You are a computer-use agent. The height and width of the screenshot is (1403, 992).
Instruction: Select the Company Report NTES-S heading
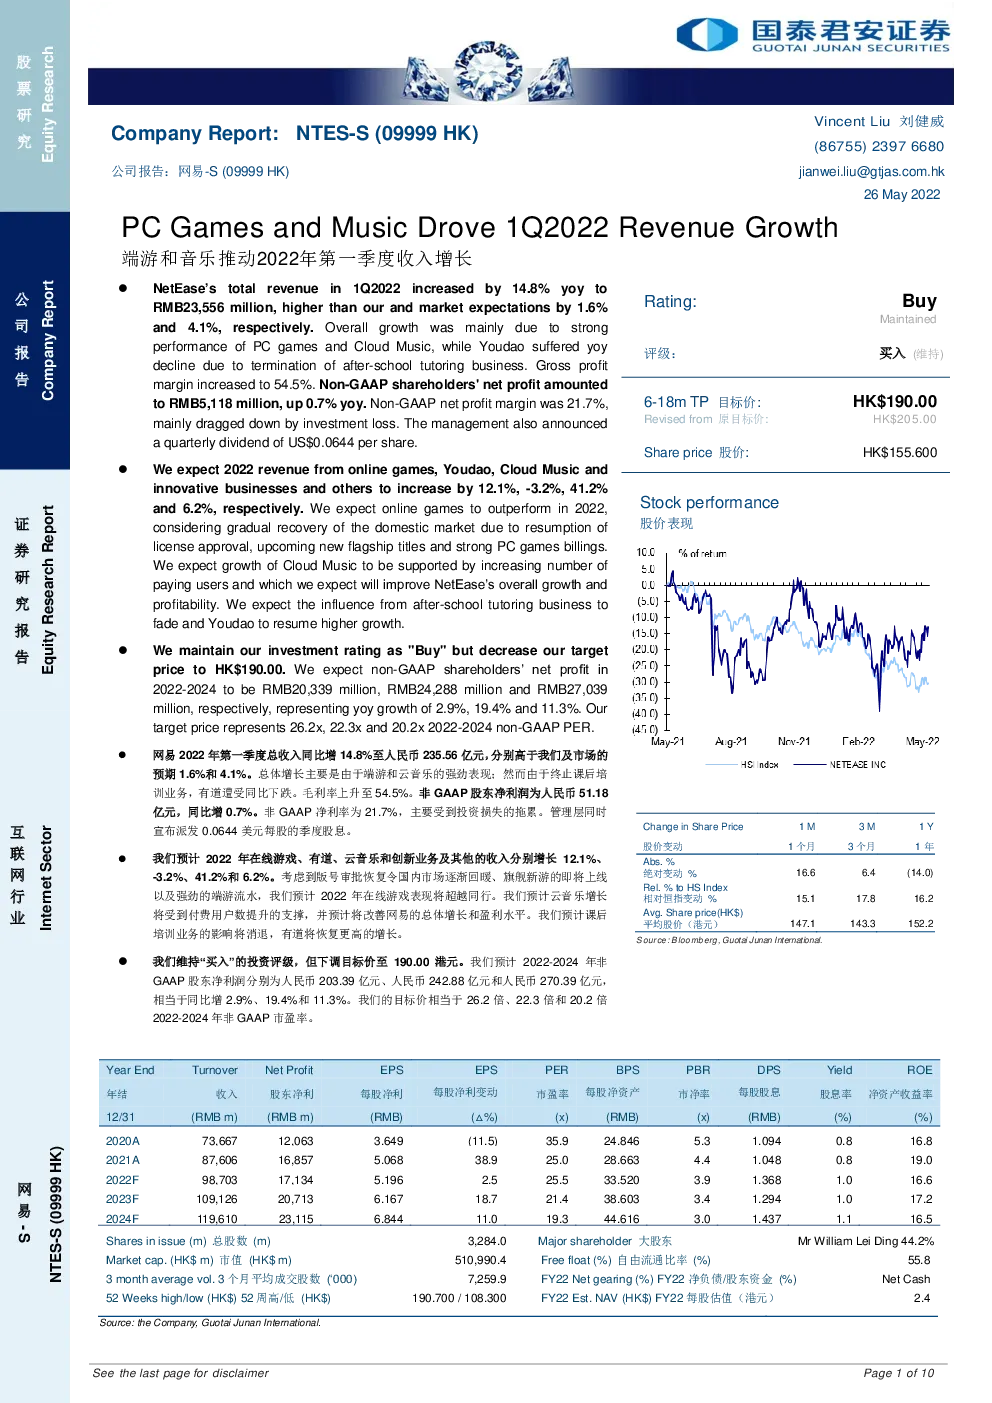(x=294, y=133)
